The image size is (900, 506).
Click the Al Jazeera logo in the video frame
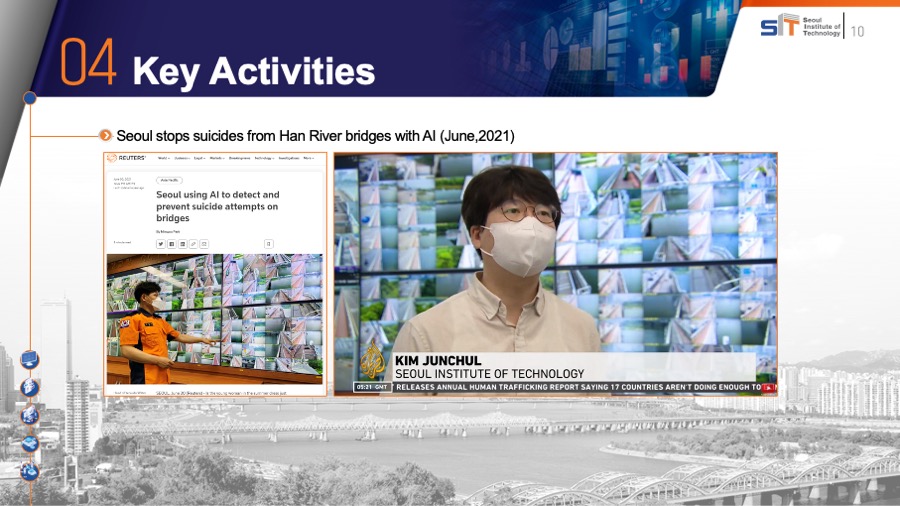pos(373,360)
